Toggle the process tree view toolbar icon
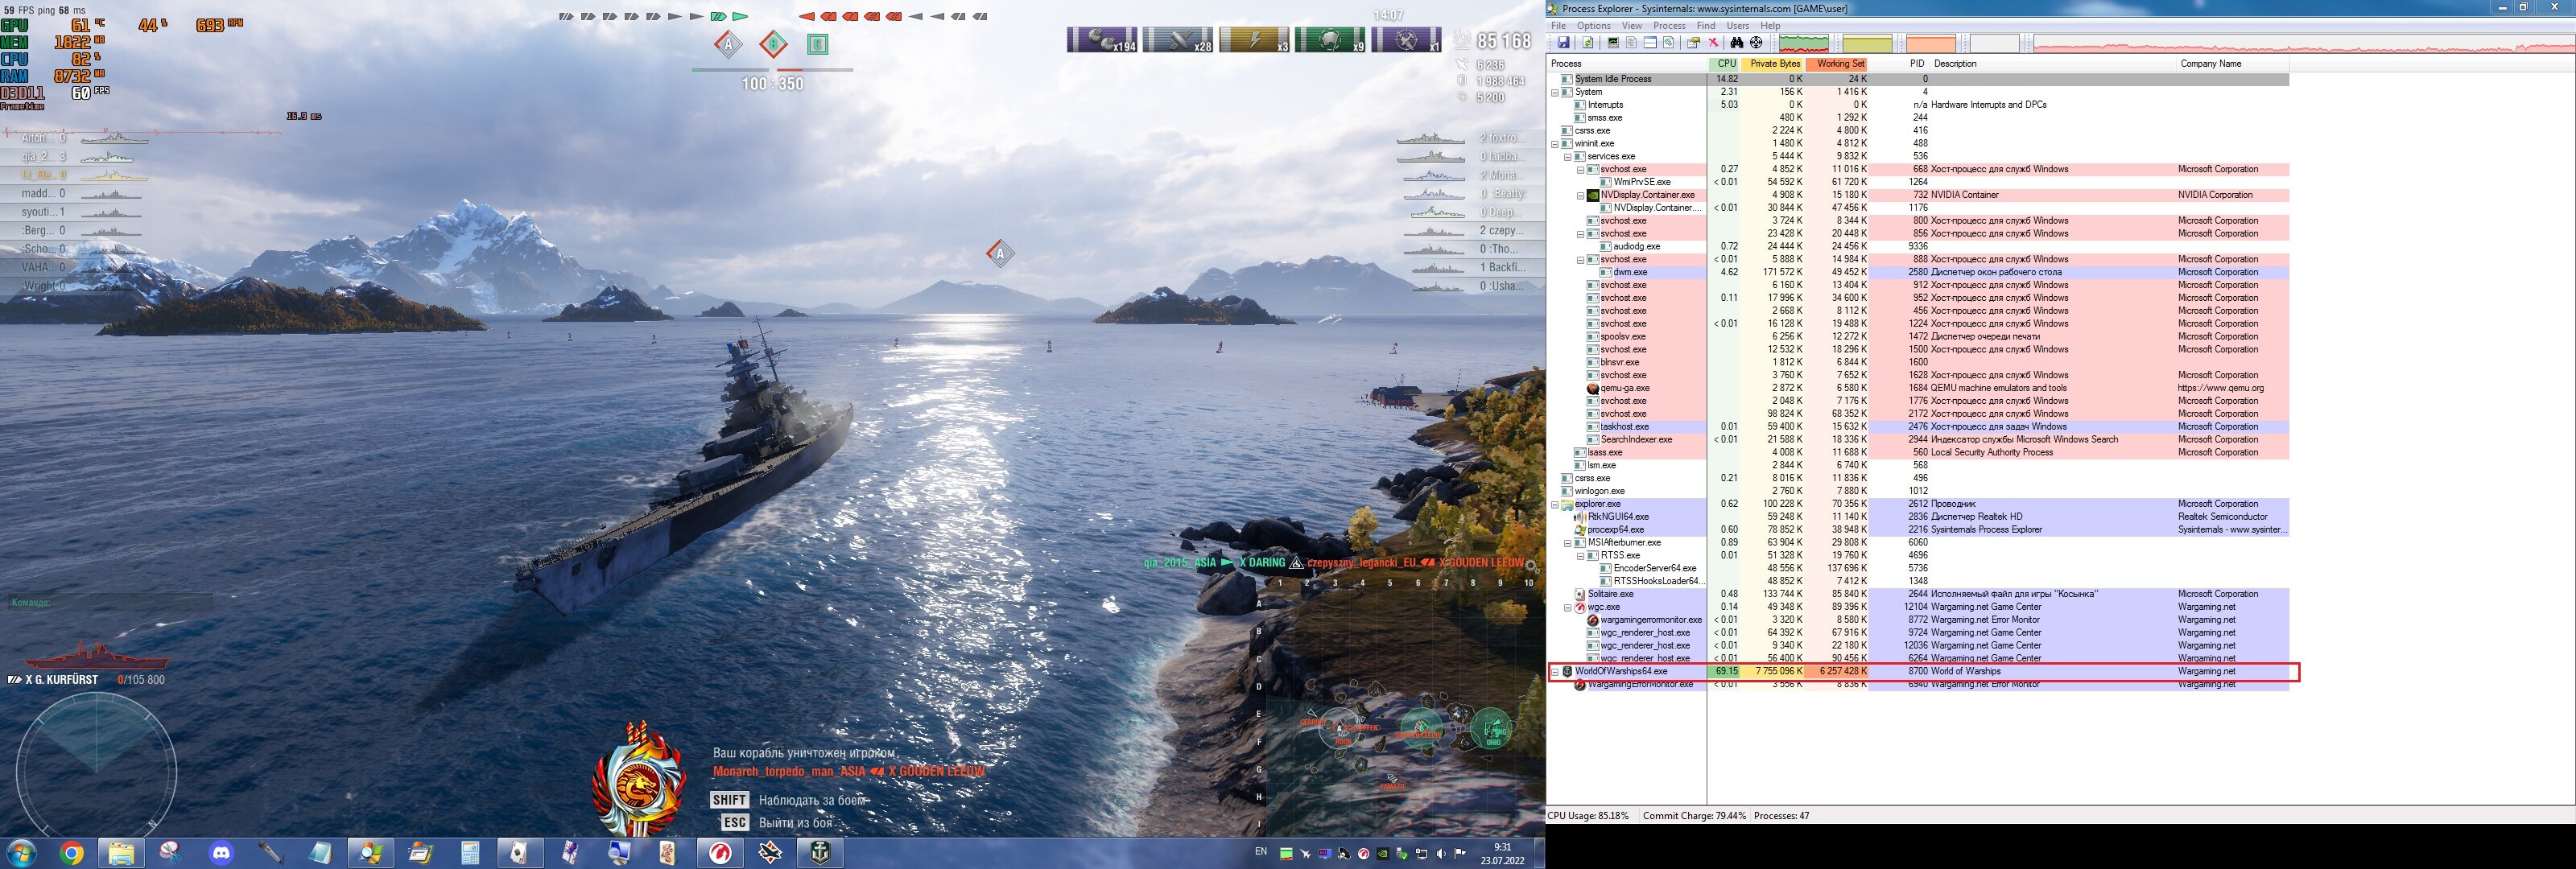Image resolution: width=2576 pixels, height=869 pixels. [x=1631, y=43]
